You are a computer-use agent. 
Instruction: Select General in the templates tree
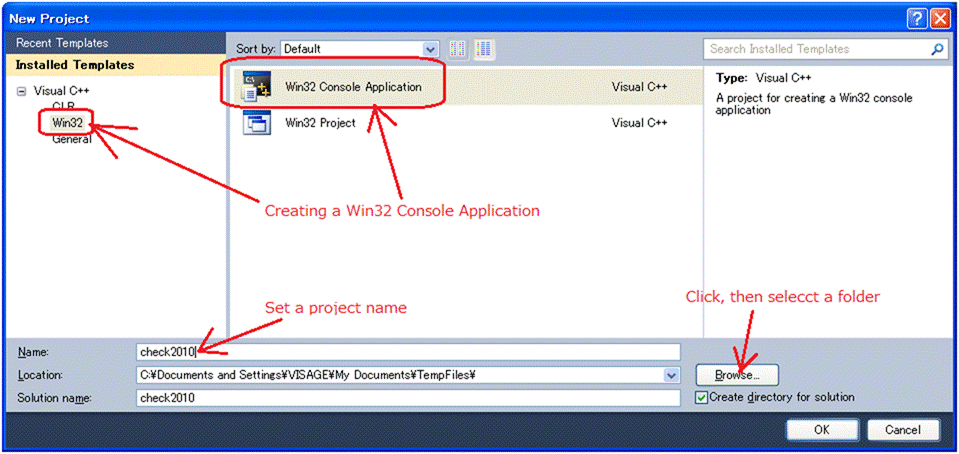72,139
